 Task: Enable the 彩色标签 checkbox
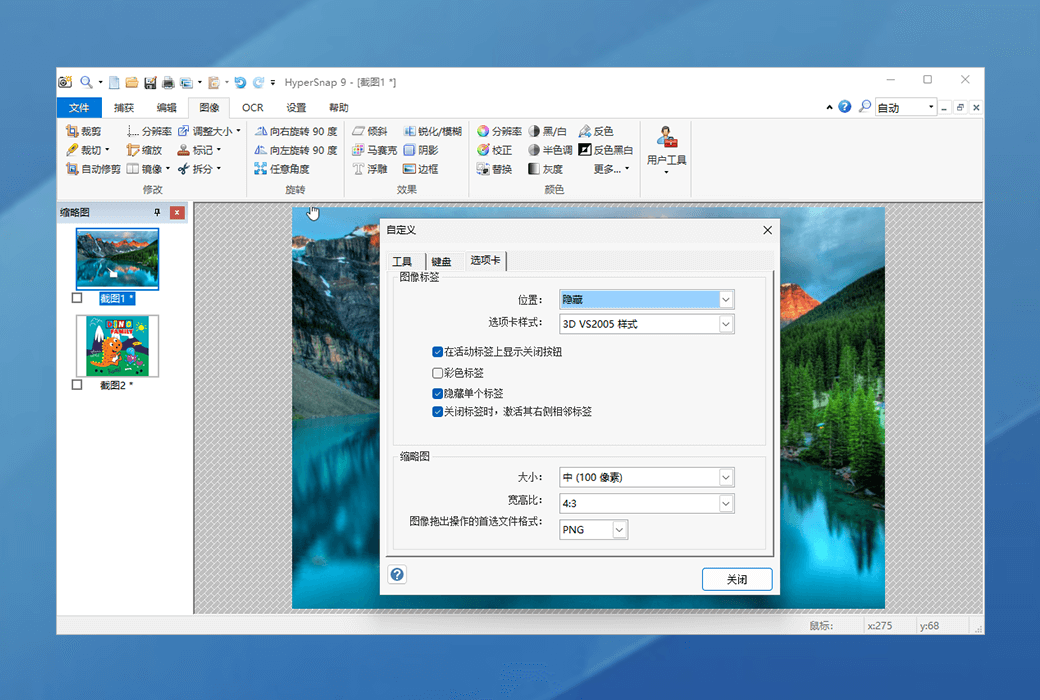[438, 373]
